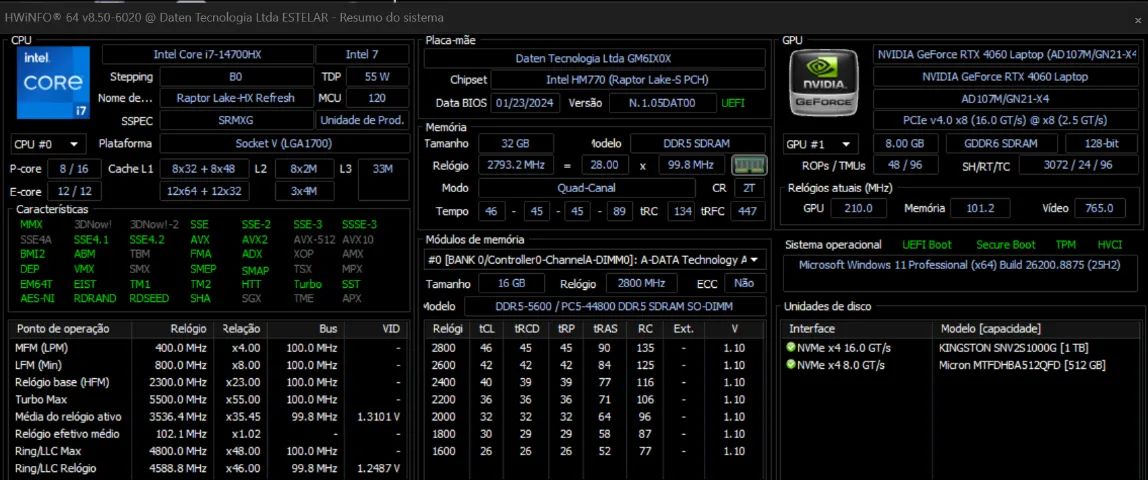Click the green status icon for Micron drive

pyautogui.click(x=791, y=364)
